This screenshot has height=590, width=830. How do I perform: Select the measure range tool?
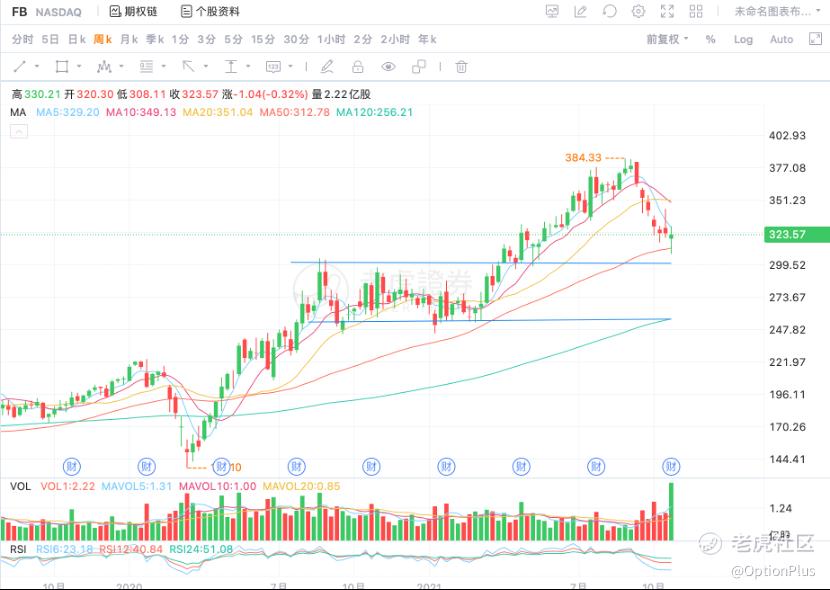231,67
